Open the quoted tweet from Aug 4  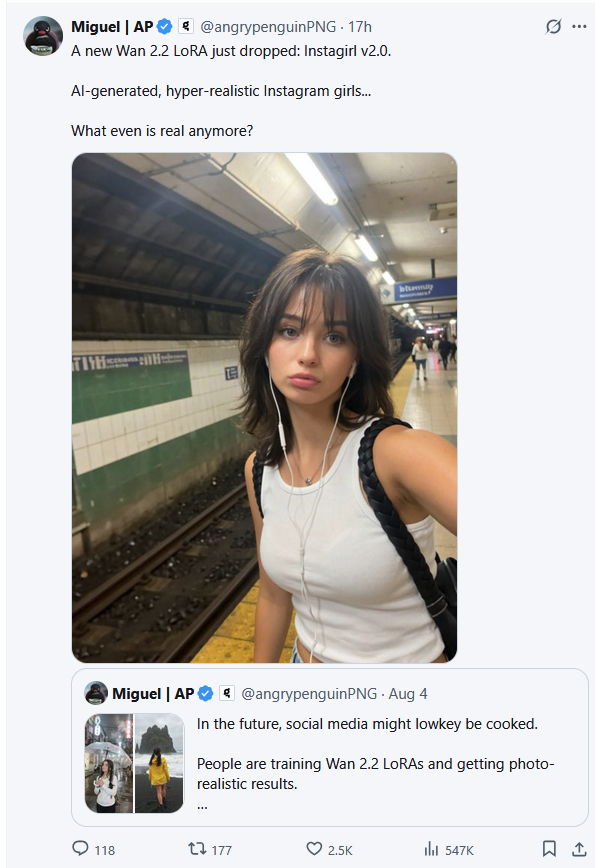[330, 747]
